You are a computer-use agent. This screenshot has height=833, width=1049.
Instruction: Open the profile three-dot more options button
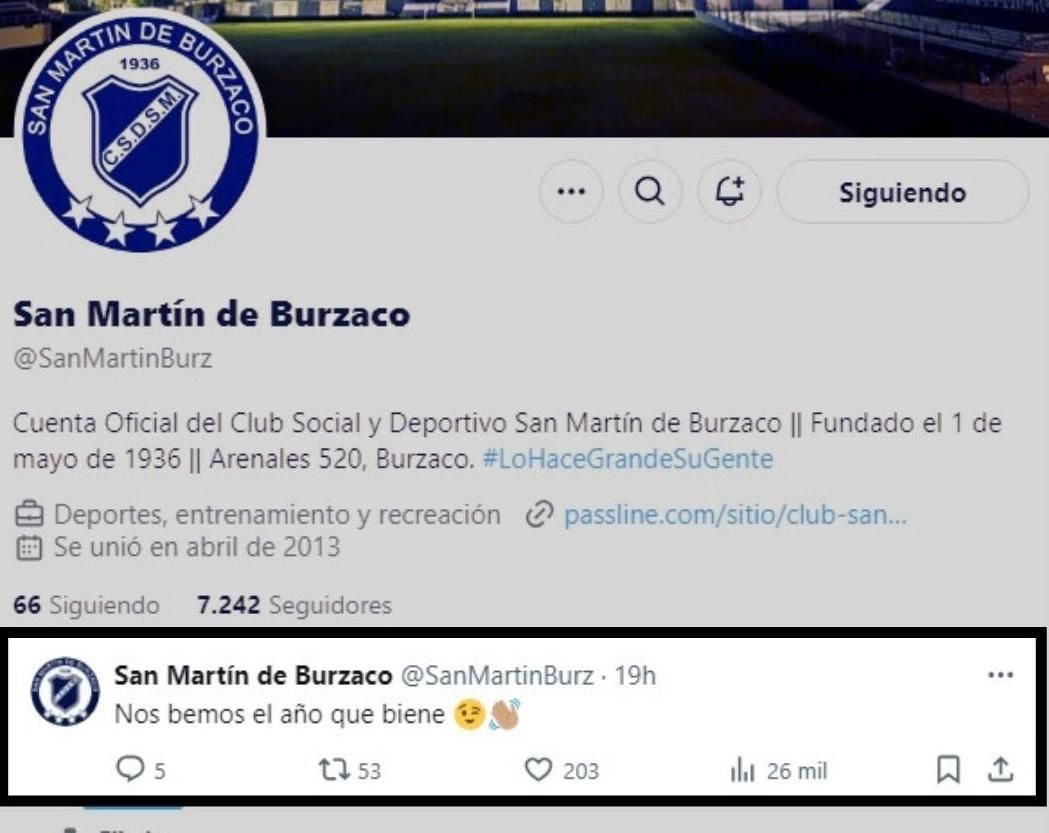571,192
